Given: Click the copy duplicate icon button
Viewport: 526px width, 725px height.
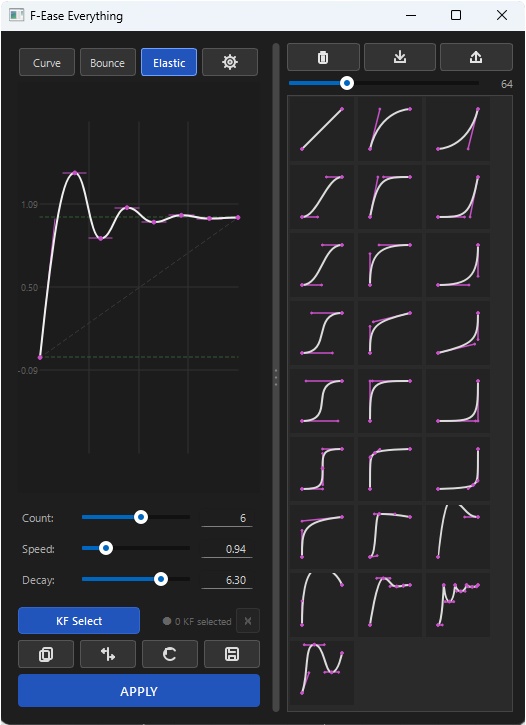Looking at the screenshot, I should [x=46, y=654].
